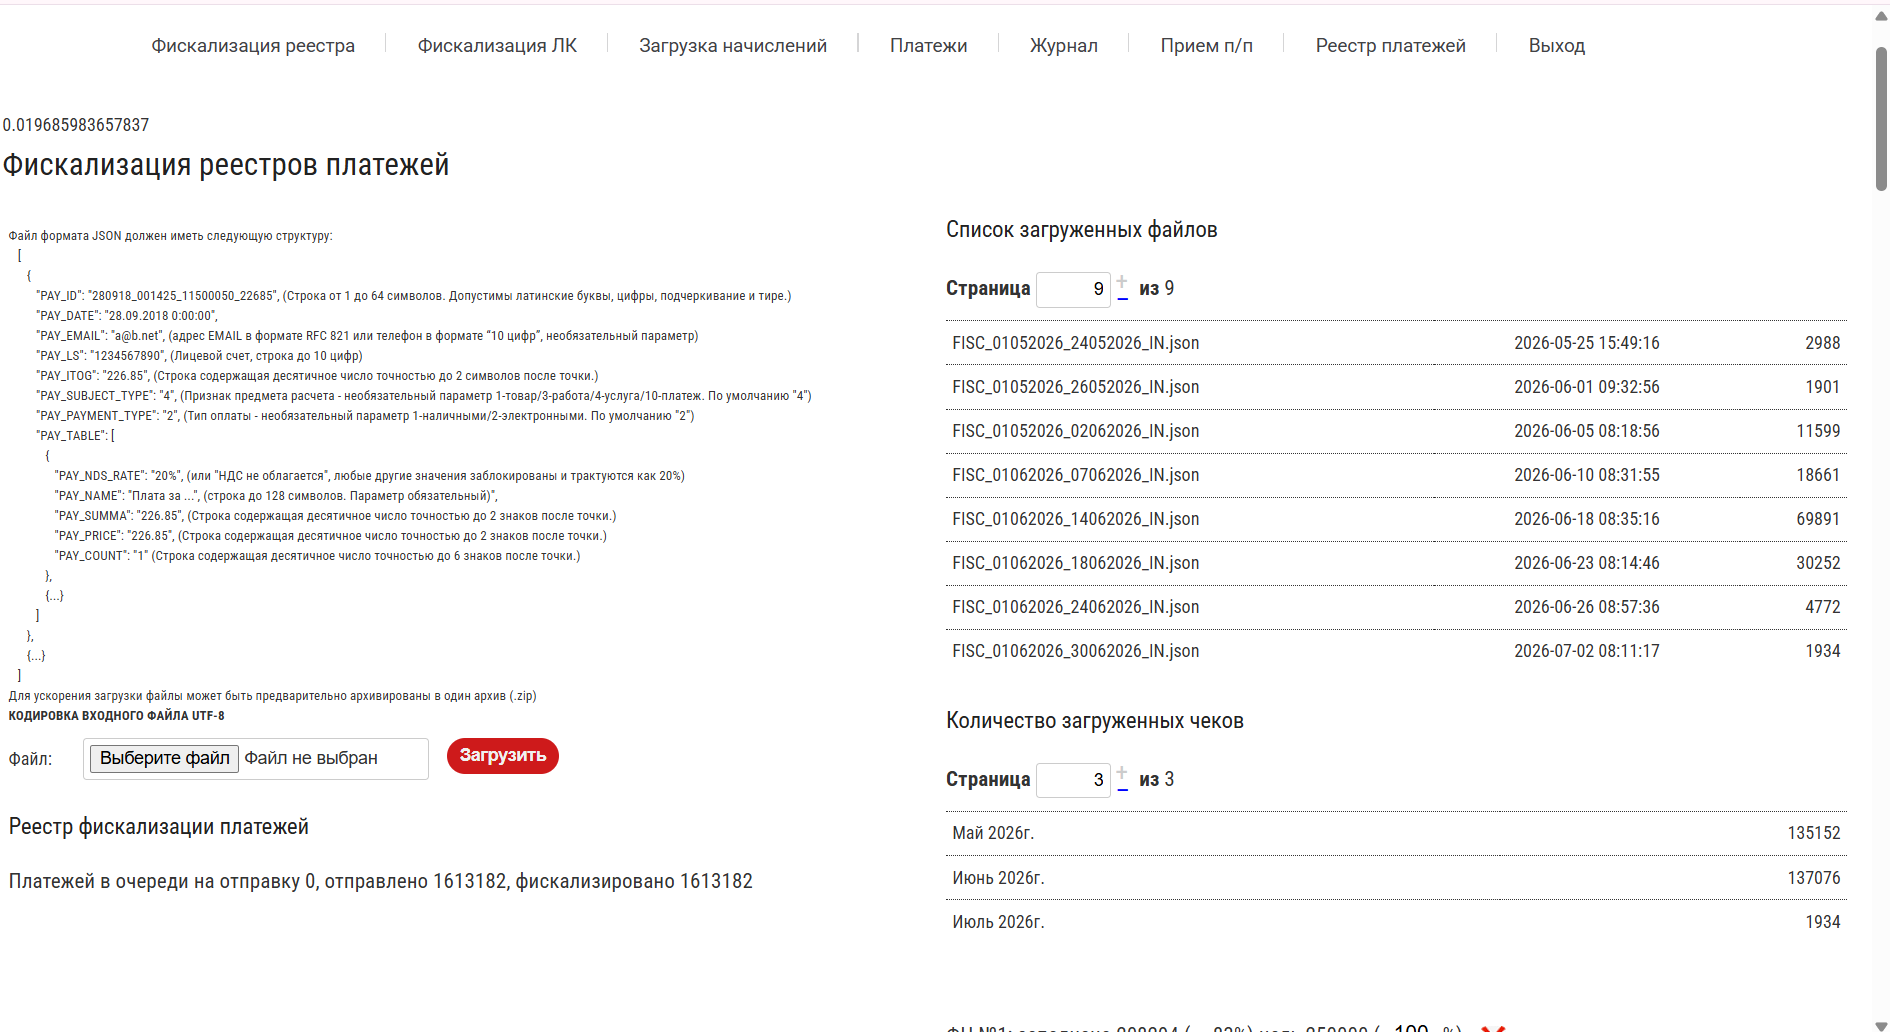
Task: Click the May receipts count 135152
Action: [1814, 833]
